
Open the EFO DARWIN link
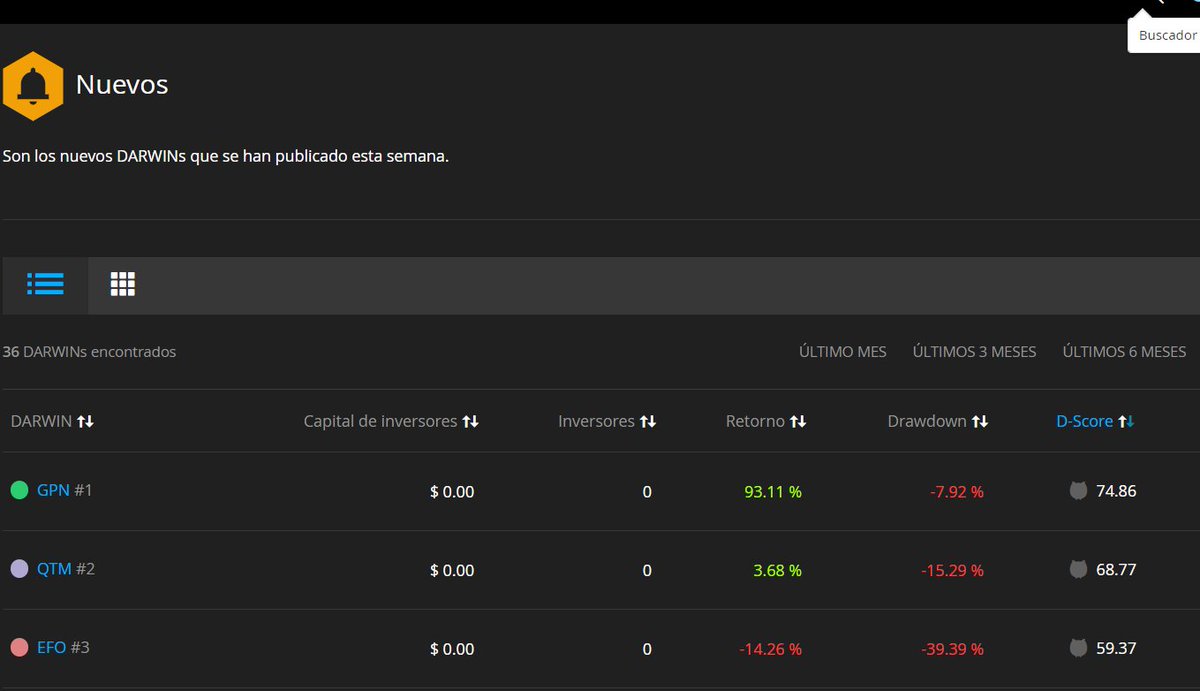click(x=51, y=648)
